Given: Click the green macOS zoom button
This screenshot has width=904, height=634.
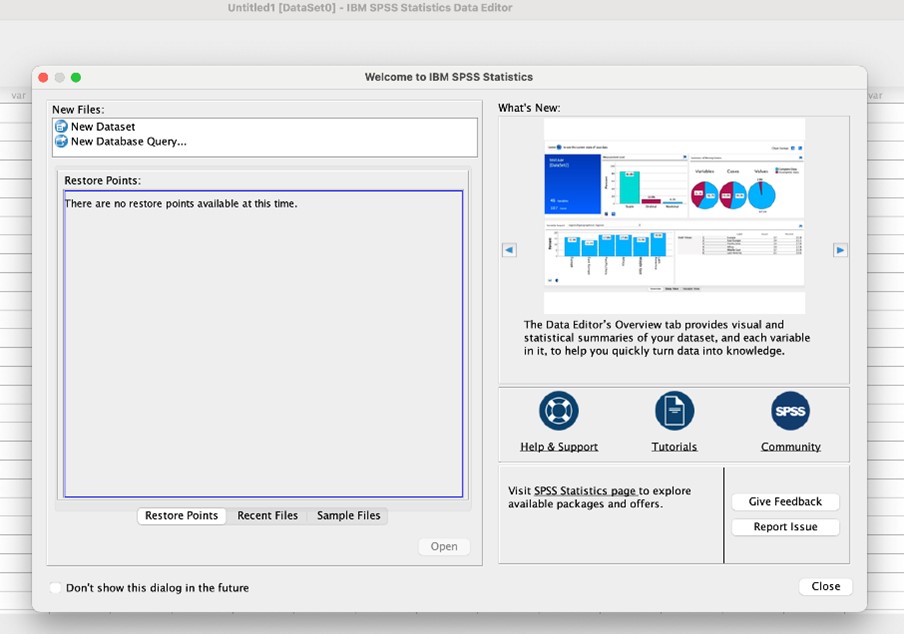Looking at the screenshot, I should pyautogui.click(x=76, y=77).
